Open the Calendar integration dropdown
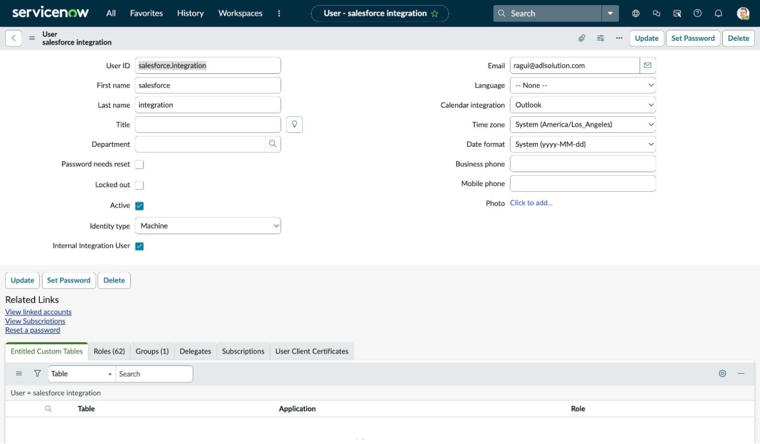Screen dimensions: 760x444 (583, 105)
